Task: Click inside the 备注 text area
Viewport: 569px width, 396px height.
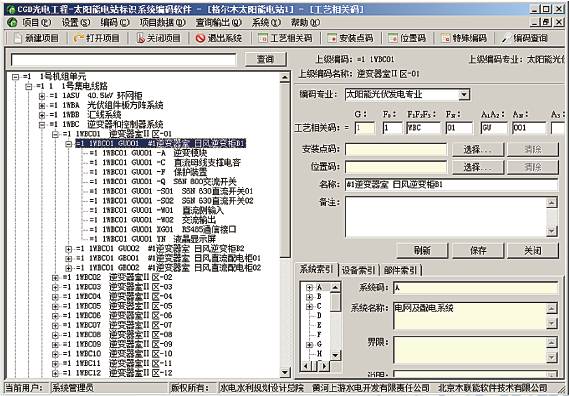Action: coord(445,217)
